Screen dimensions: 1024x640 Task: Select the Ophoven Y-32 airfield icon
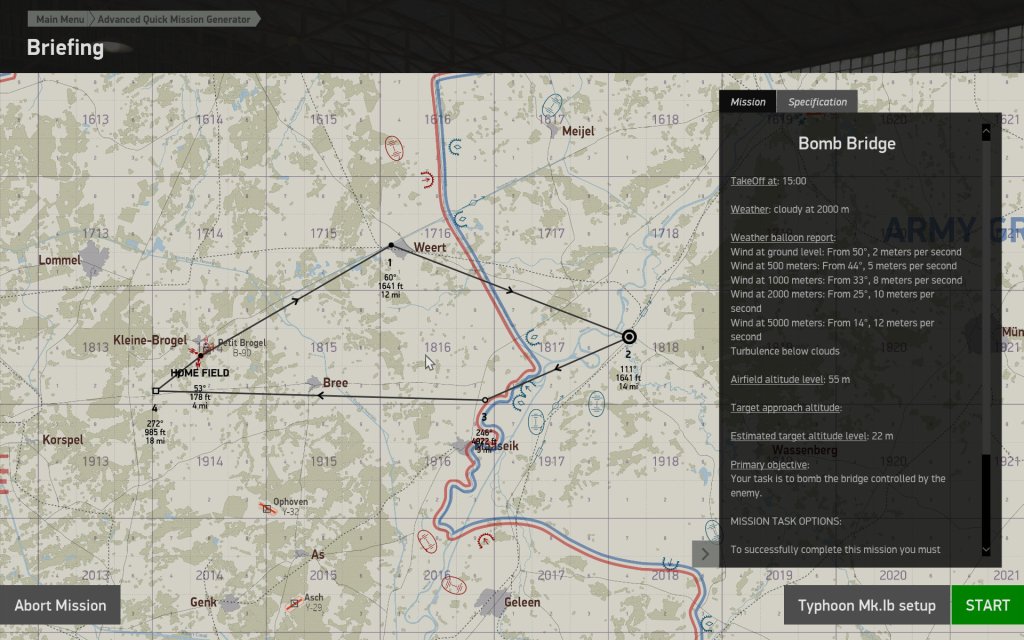point(266,509)
